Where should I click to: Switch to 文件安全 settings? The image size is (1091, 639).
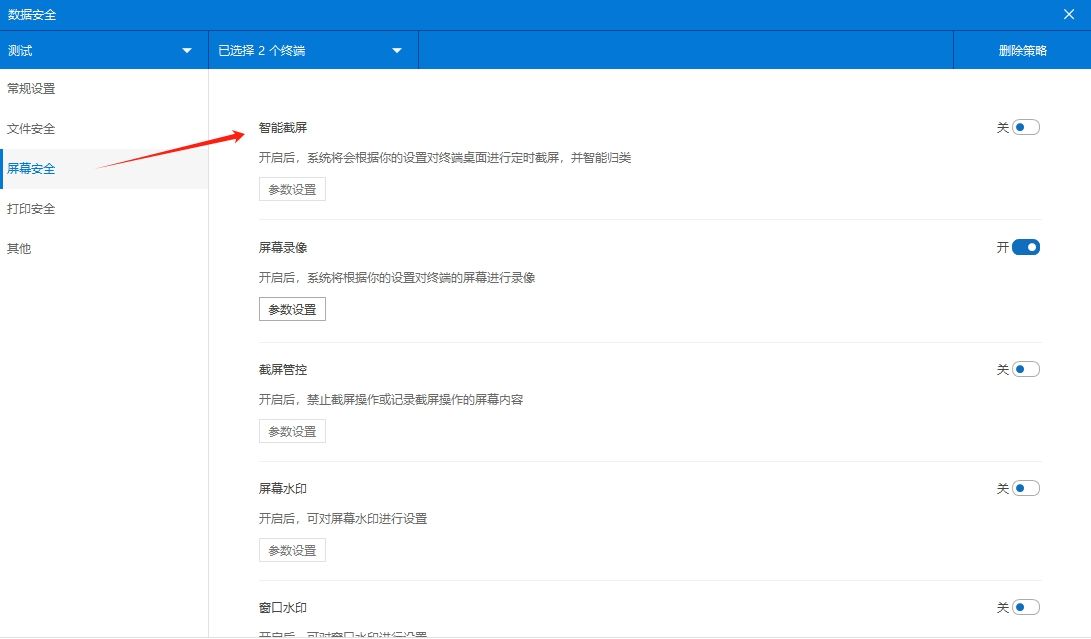tap(104, 129)
